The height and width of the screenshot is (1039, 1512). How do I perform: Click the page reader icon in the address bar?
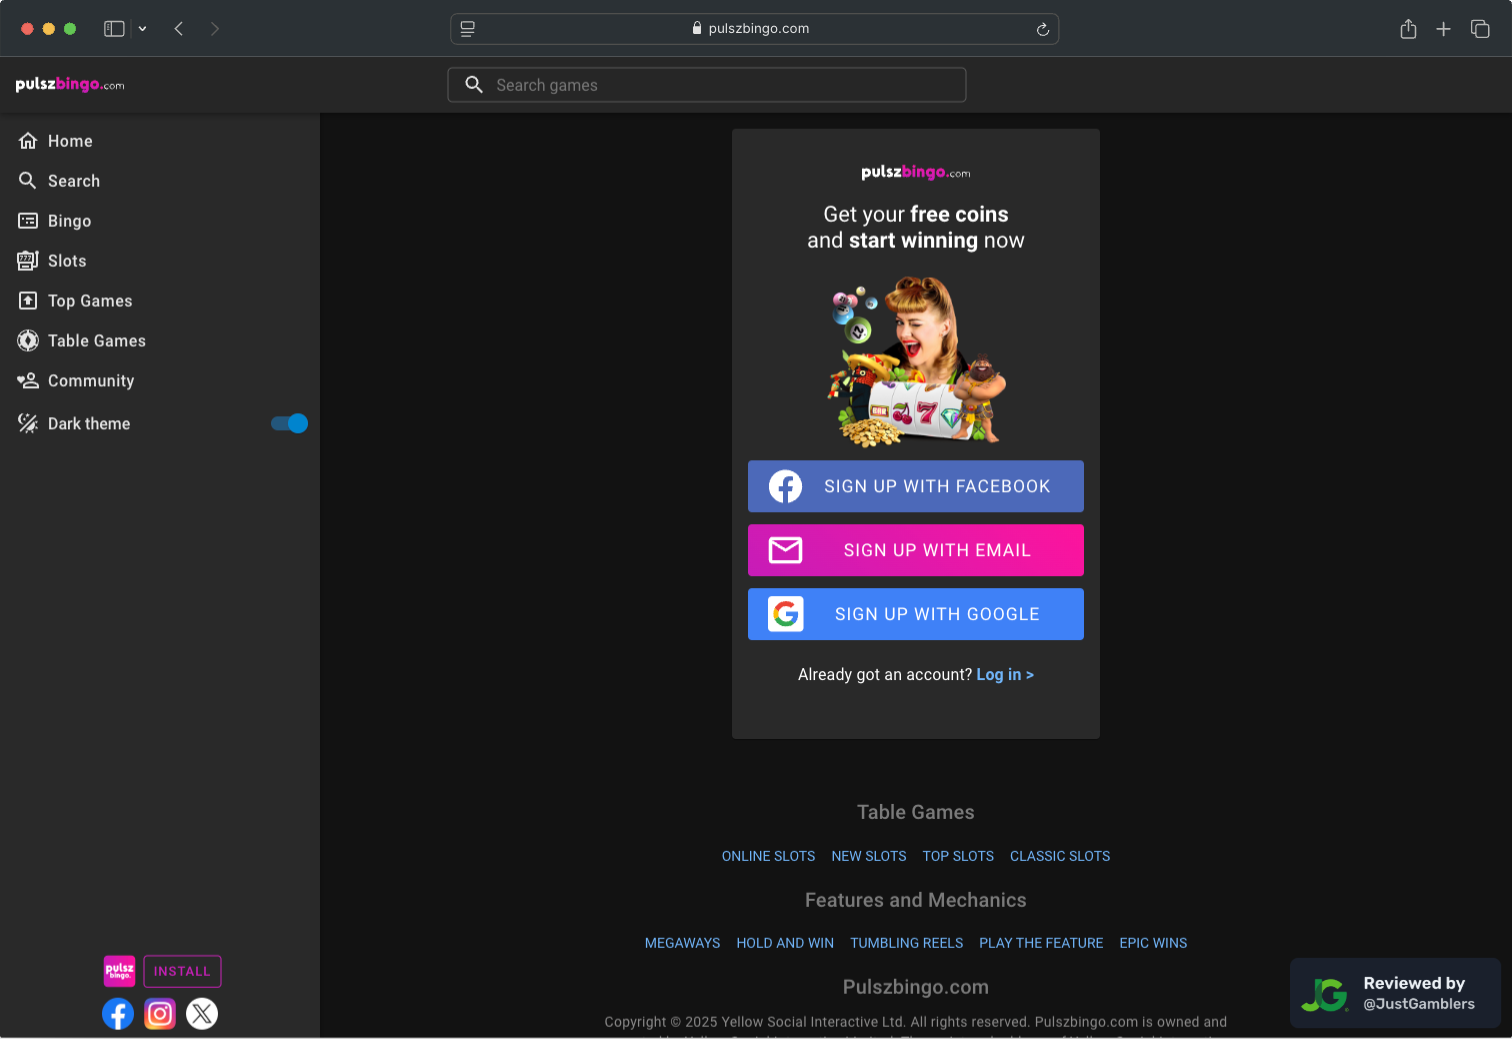(x=468, y=29)
